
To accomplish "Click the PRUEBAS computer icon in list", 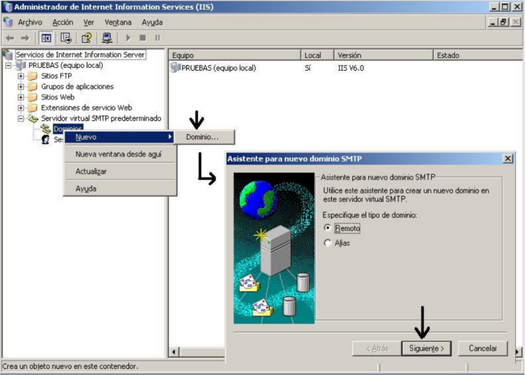I will coord(175,68).
